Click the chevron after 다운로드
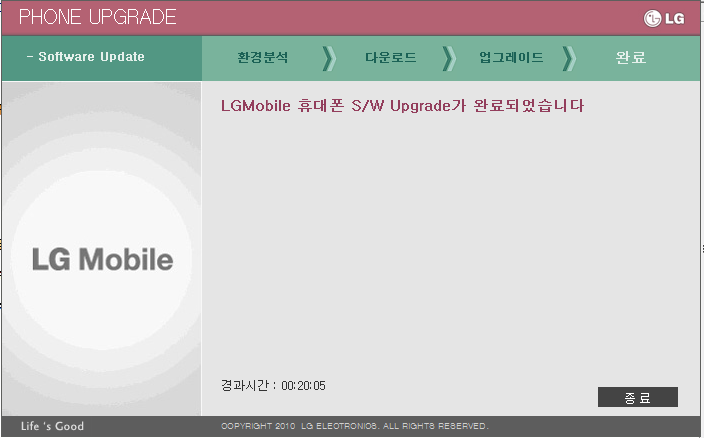 (x=449, y=58)
